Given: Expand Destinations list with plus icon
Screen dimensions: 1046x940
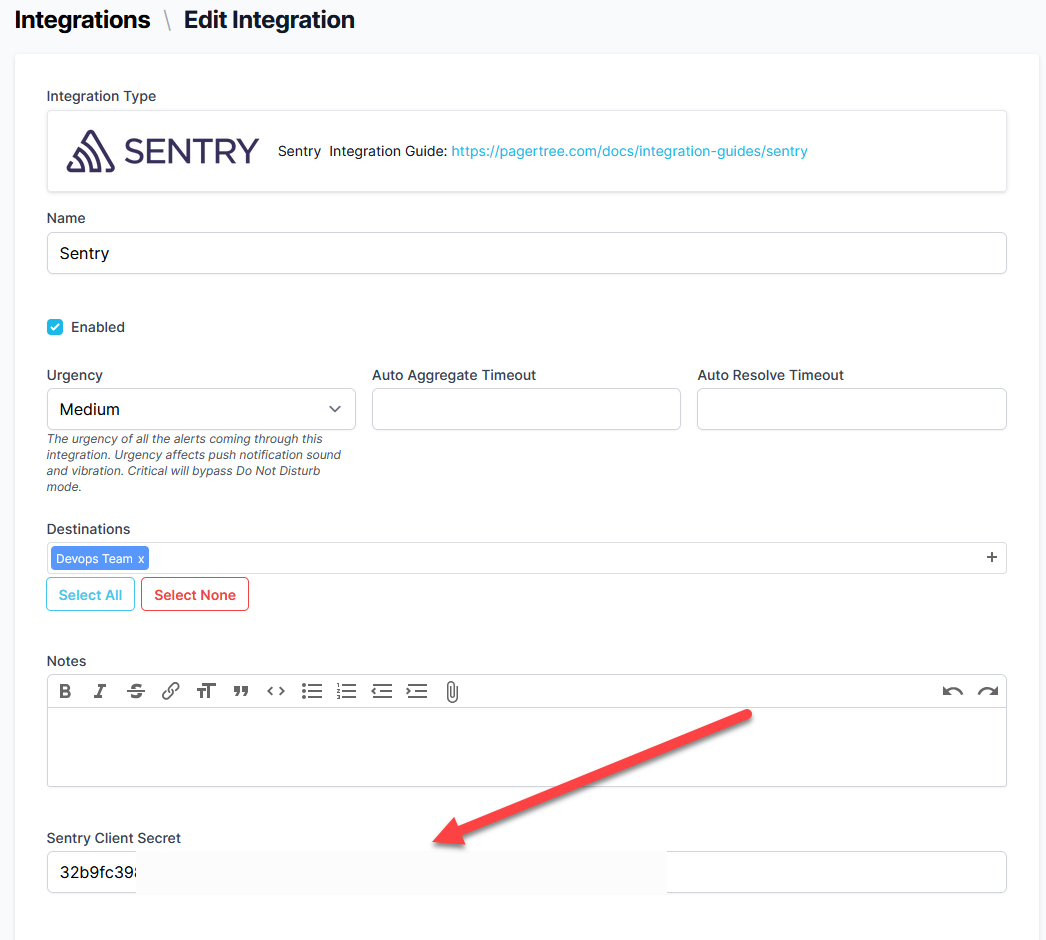Looking at the screenshot, I should click(x=992, y=558).
